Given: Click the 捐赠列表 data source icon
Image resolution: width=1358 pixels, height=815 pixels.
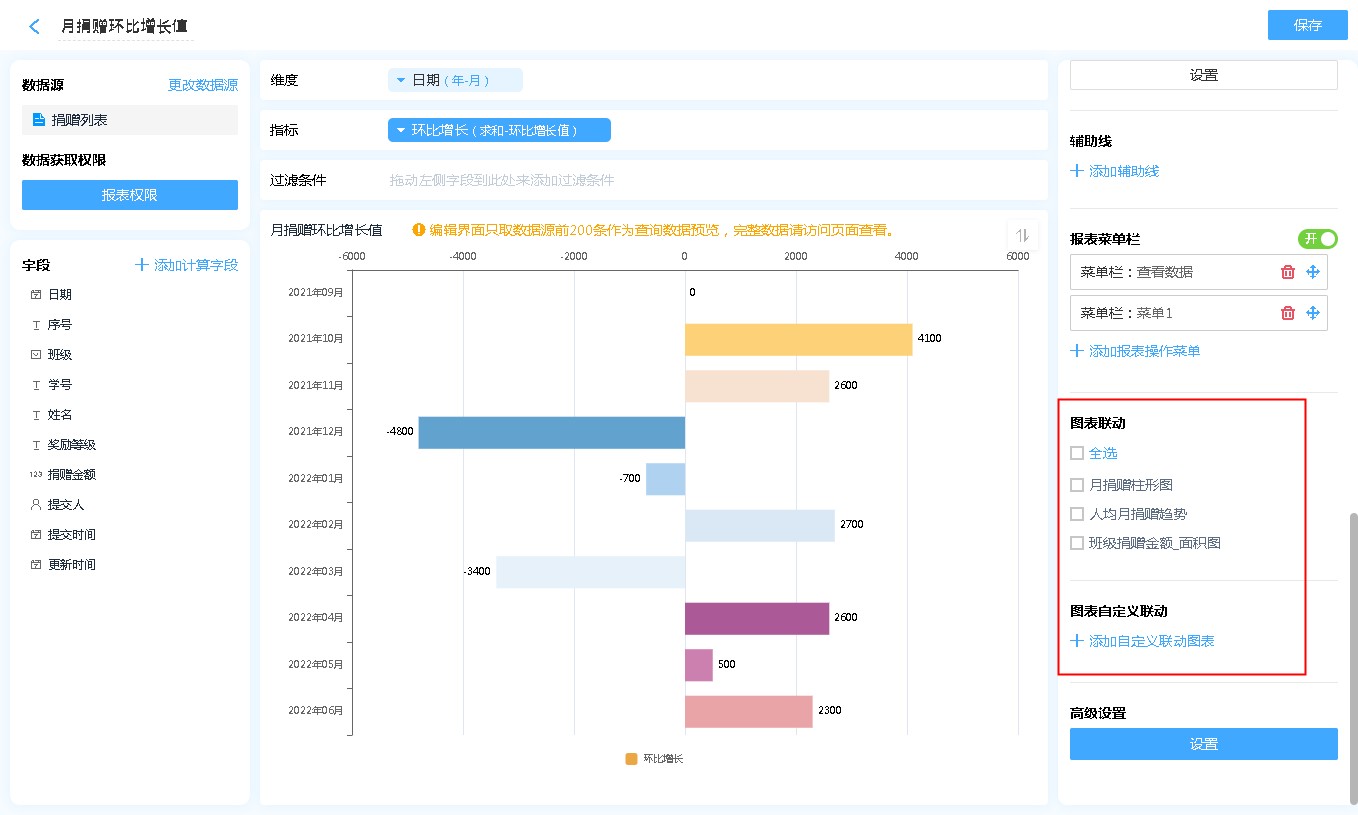Looking at the screenshot, I should click(x=39, y=120).
